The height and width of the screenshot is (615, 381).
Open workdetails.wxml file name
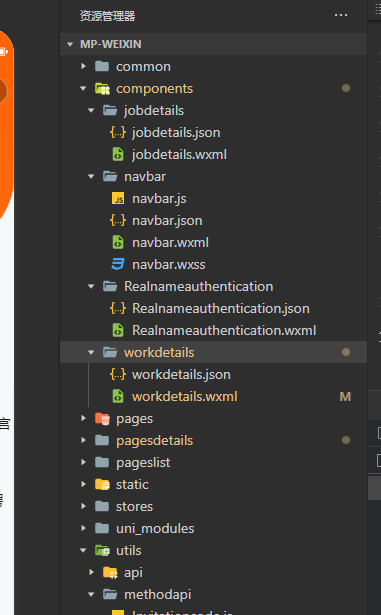184,397
